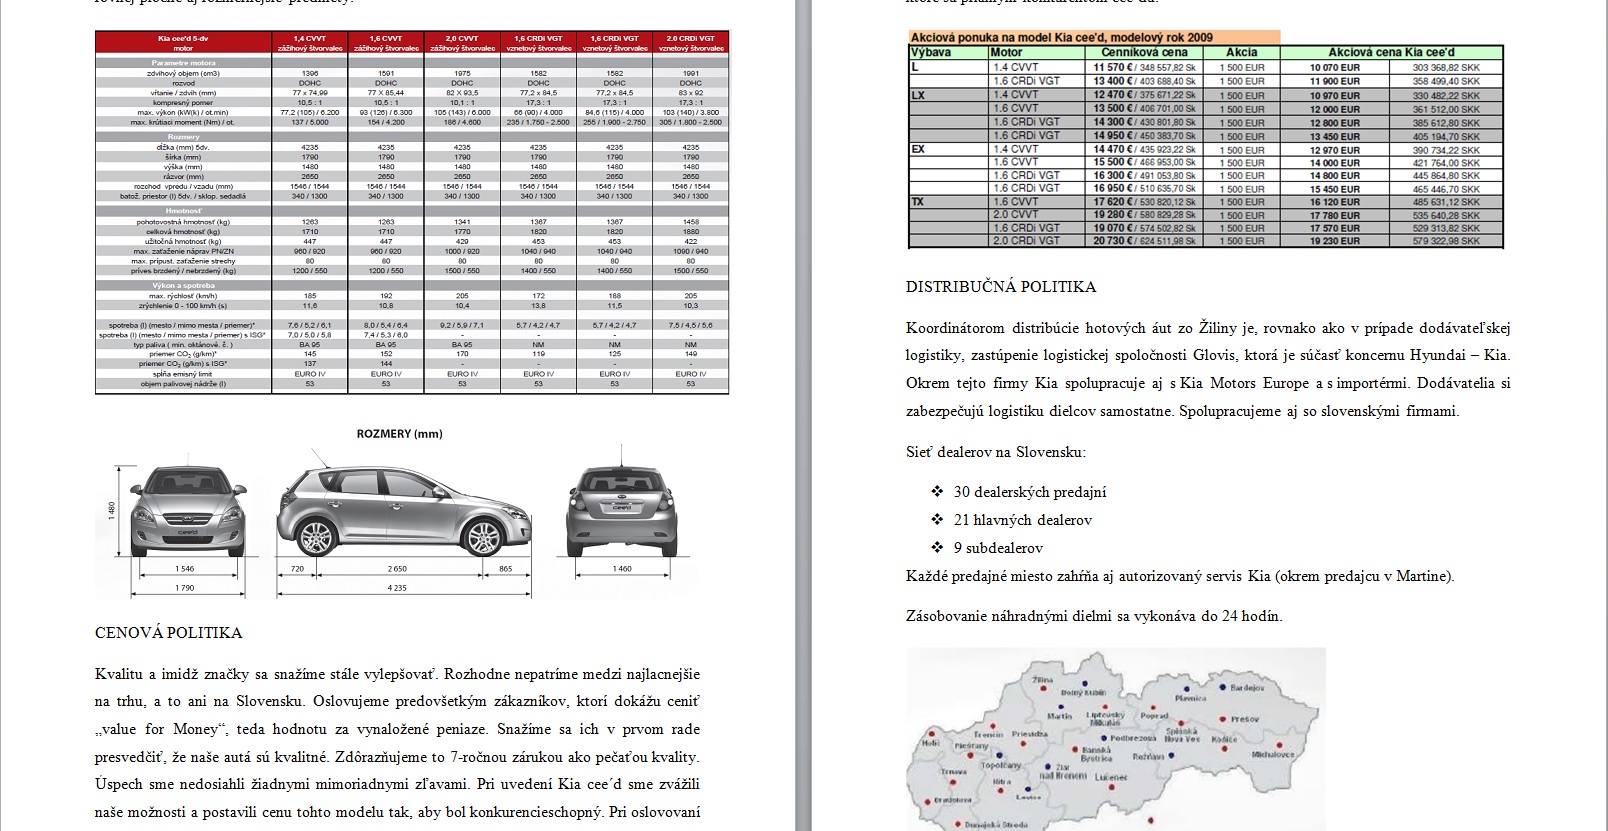Click the '11 570 €' list price cell
1608x831 pixels.
[x=1145, y=68]
